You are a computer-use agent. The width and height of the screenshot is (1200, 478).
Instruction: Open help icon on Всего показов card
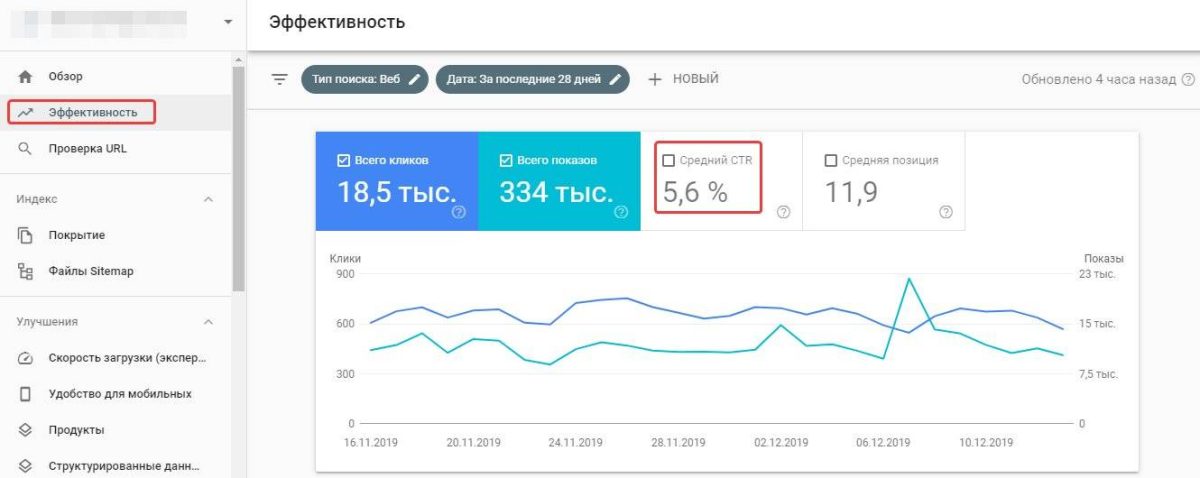coord(621,212)
